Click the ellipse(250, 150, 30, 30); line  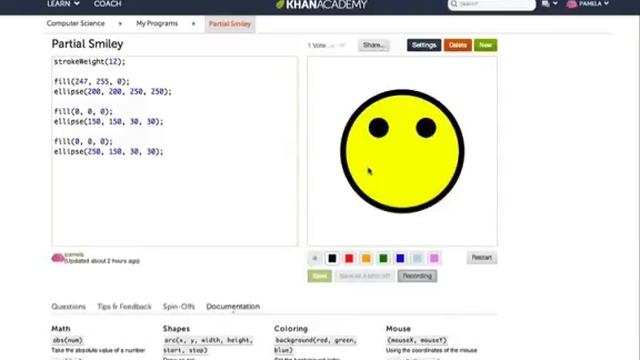(109, 151)
